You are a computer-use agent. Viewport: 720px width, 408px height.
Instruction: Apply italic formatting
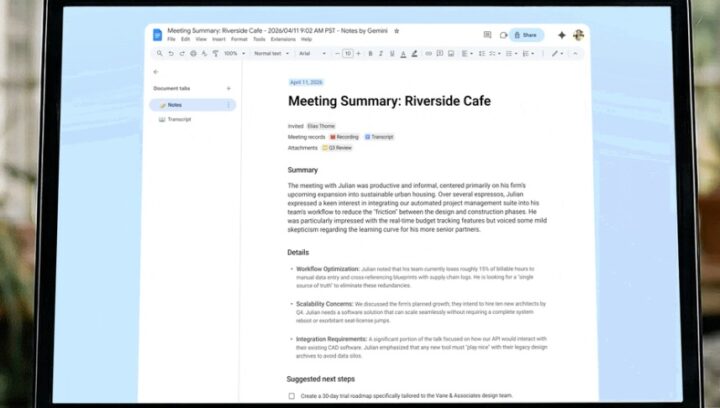click(381, 54)
